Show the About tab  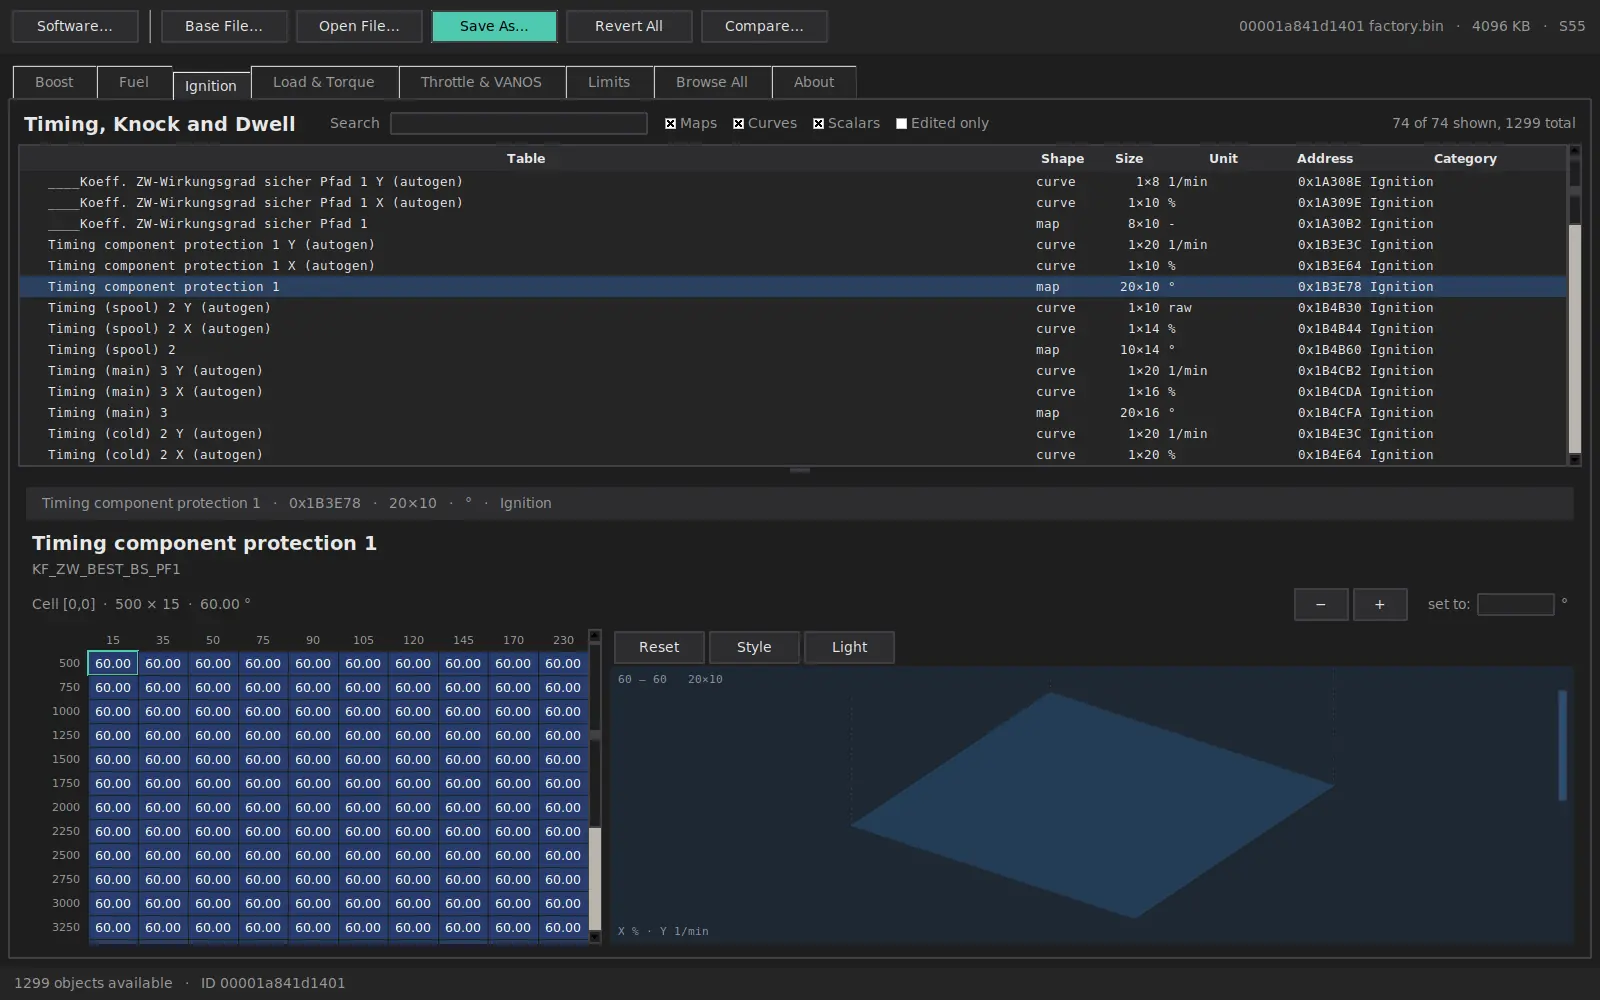point(814,82)
